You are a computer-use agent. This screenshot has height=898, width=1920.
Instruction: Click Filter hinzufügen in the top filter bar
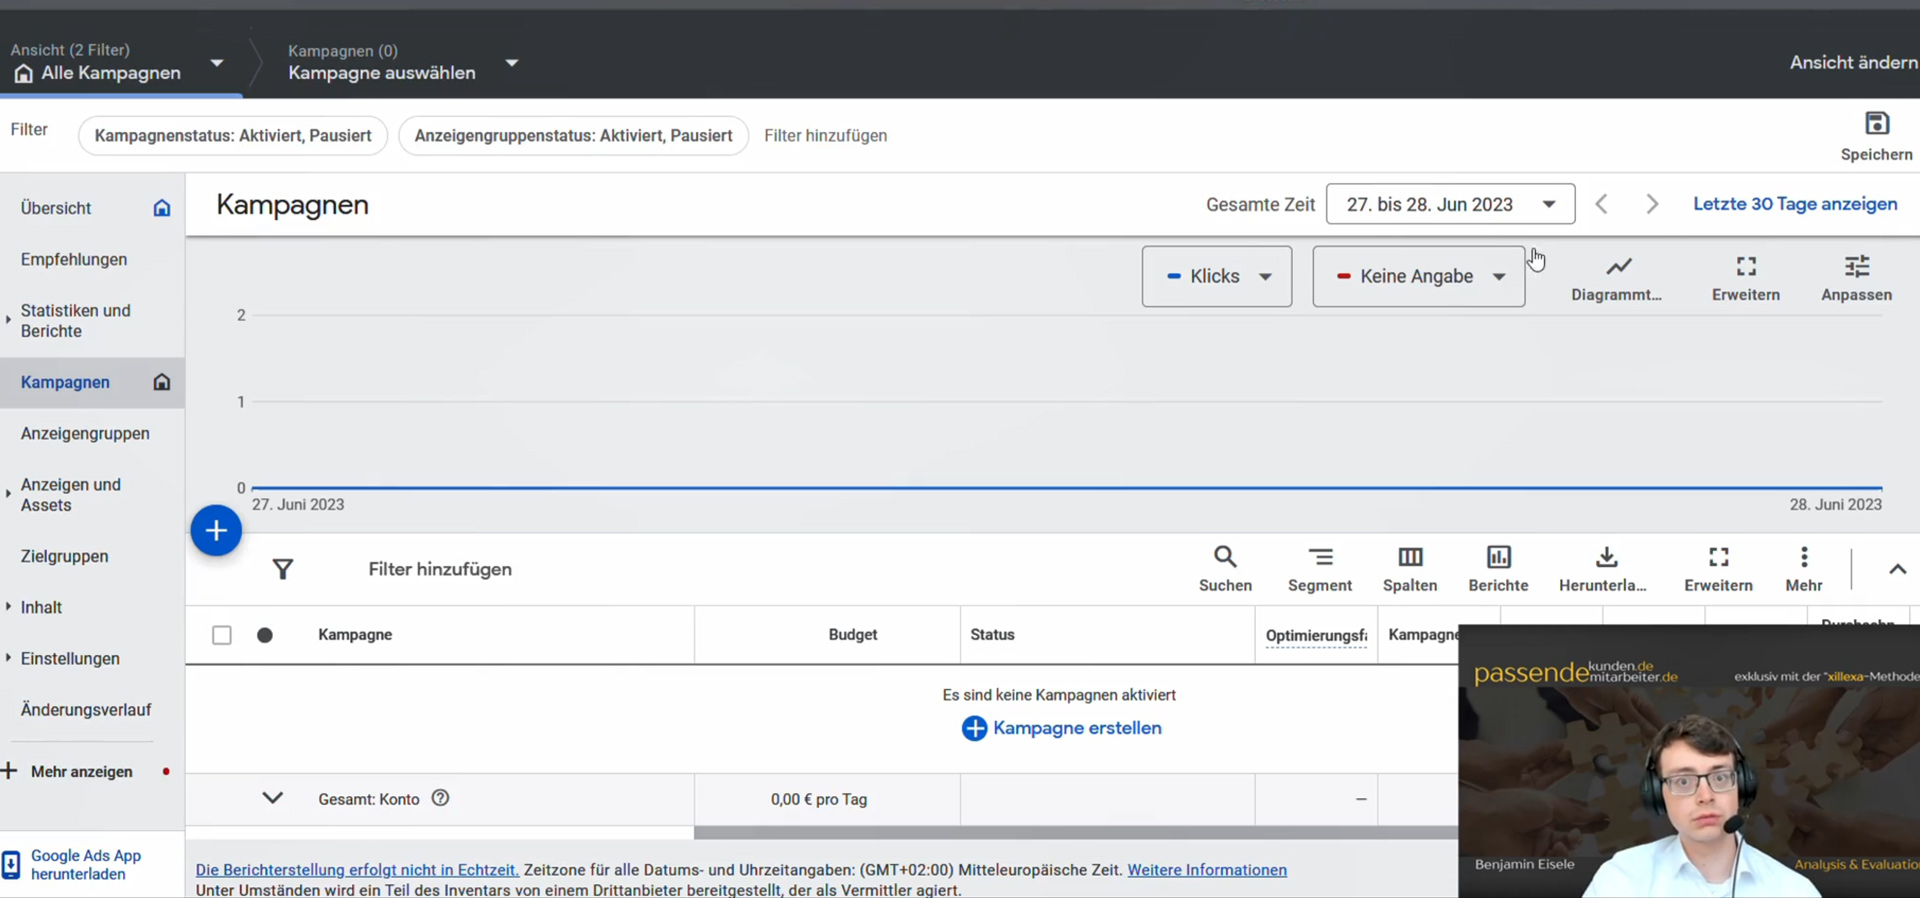(825, 136)
